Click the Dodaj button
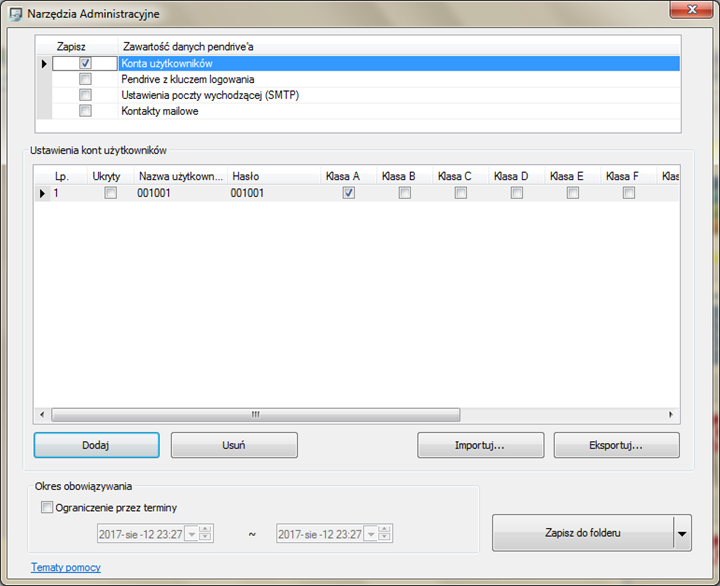This screenshot has width=720, height=586. (x=96, y=445)
